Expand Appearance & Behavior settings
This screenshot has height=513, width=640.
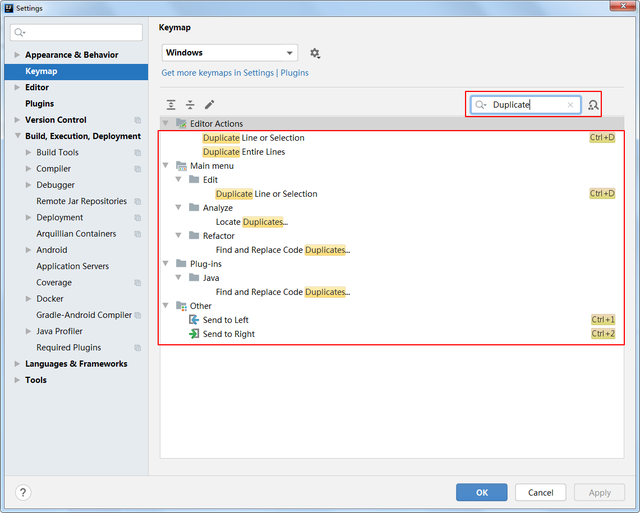17,55
